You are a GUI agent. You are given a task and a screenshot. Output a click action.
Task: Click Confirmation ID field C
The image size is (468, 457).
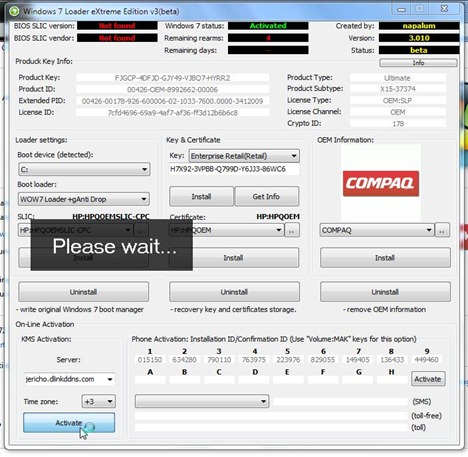219,379
